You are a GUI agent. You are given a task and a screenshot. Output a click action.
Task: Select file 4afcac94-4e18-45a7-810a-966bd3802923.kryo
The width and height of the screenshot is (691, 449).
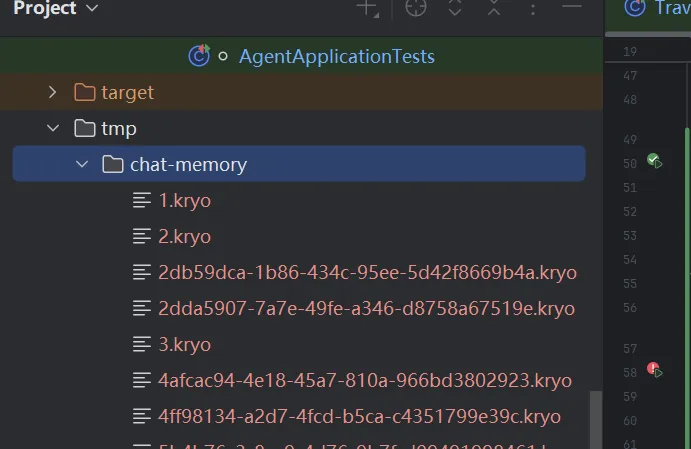coord(365,380)
